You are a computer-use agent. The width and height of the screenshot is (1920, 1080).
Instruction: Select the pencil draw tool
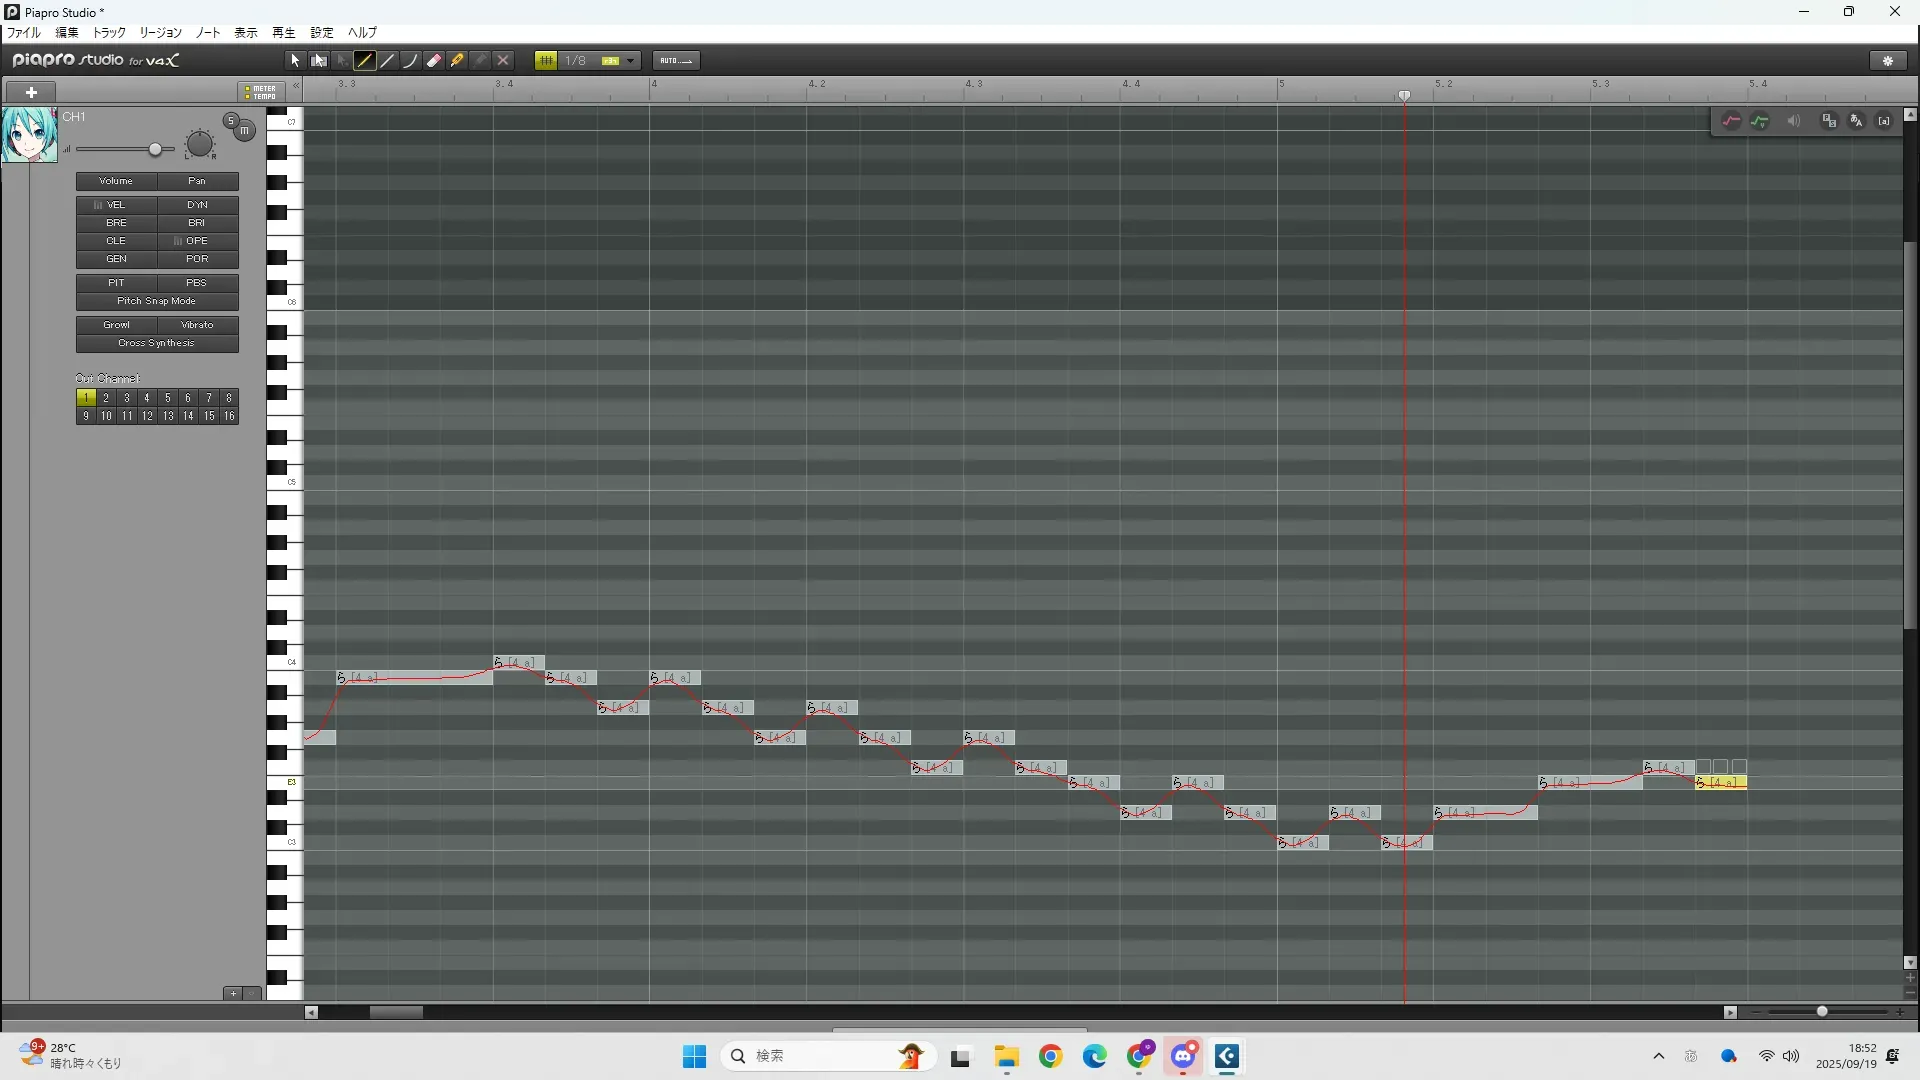coord(365,61)
